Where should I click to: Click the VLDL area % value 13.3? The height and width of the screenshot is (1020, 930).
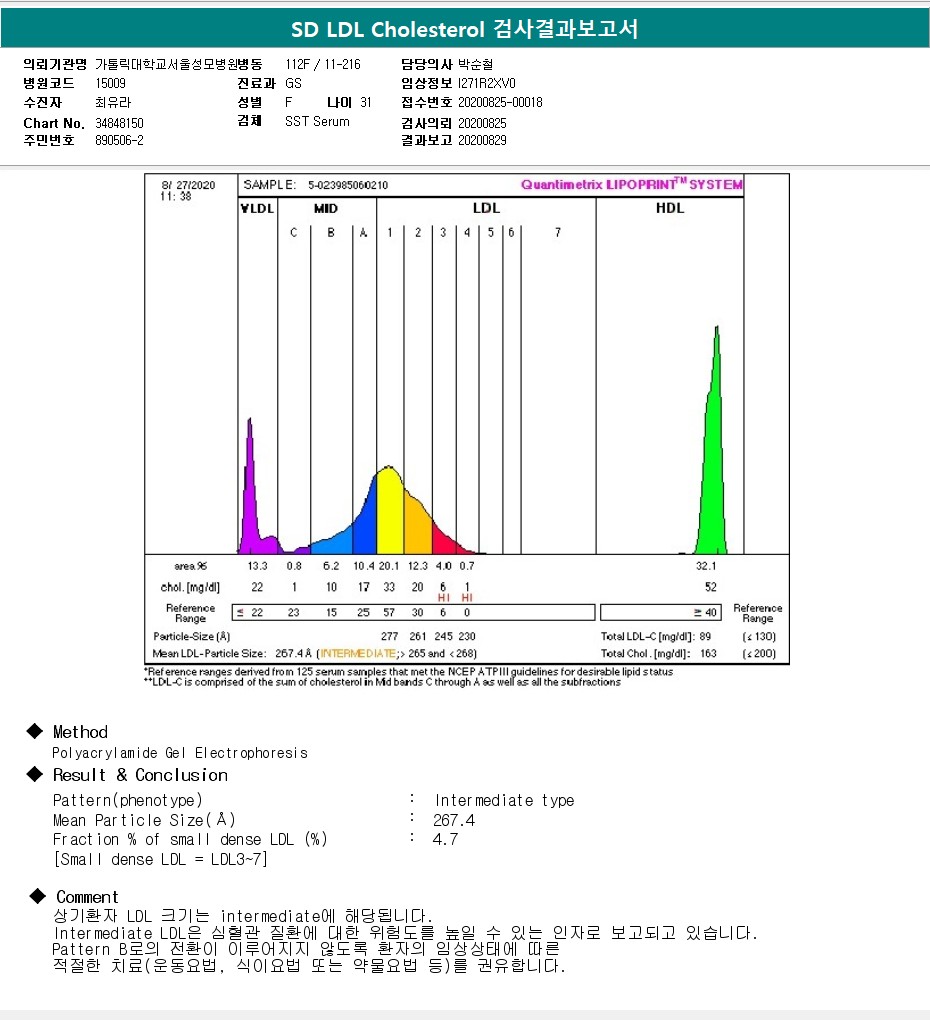(258, 566)
